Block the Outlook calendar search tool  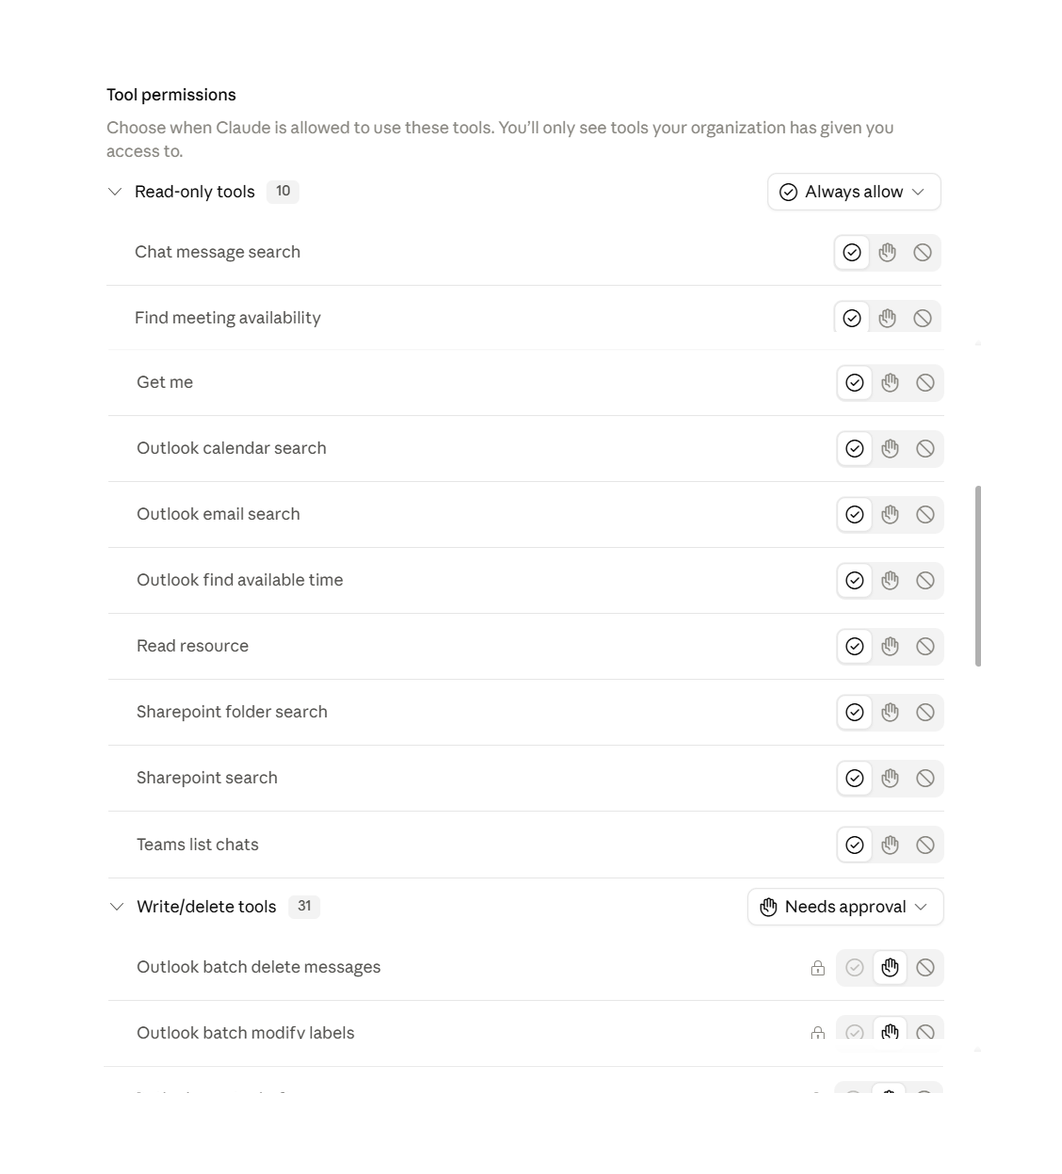point(925,448)
